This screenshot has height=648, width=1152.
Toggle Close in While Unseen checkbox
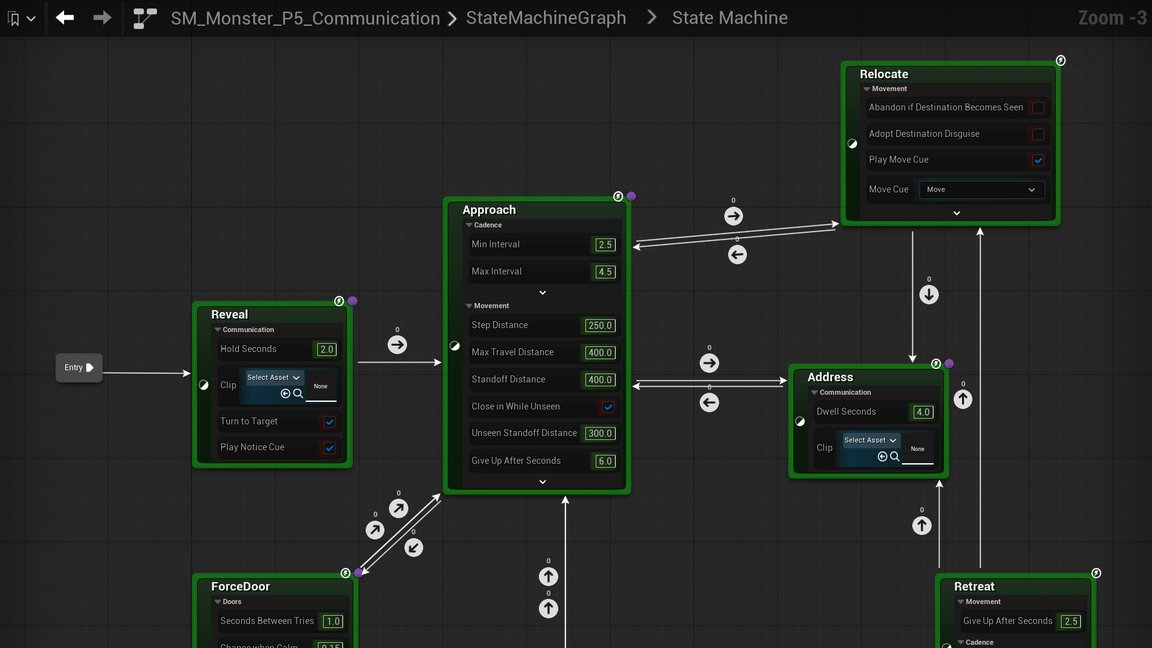pos(608,407)
